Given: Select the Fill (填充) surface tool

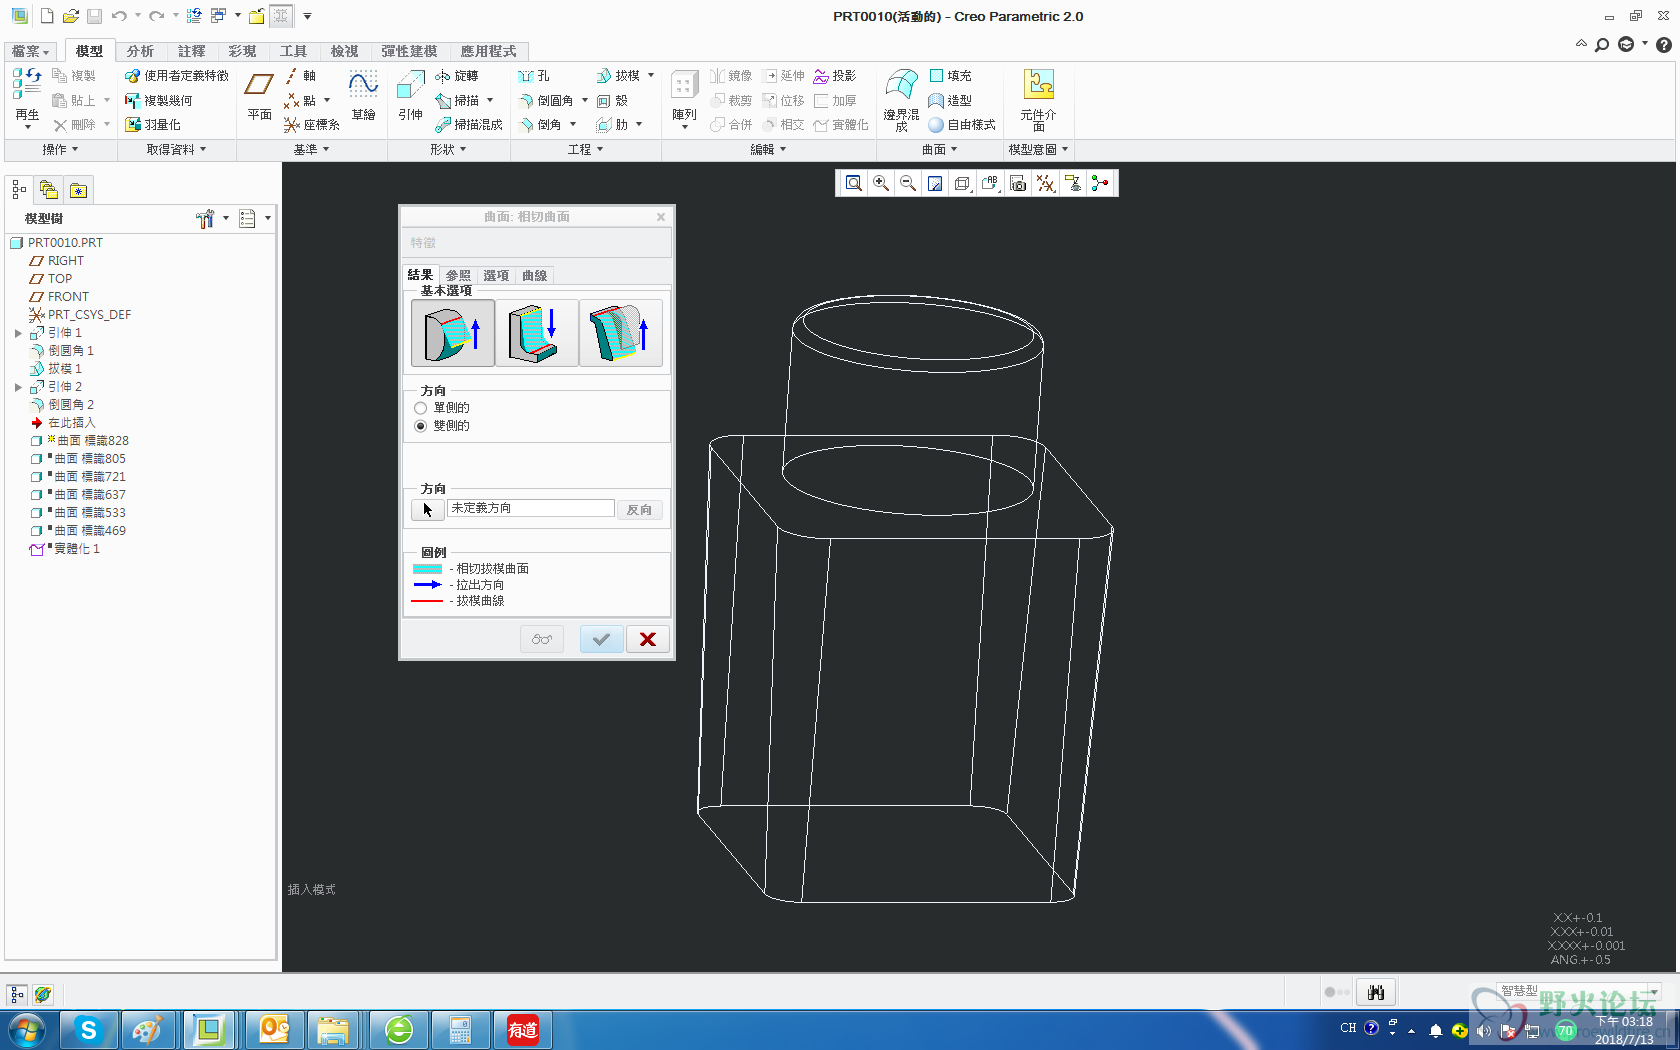Looking at the screenshot, I should pos(950,76).
